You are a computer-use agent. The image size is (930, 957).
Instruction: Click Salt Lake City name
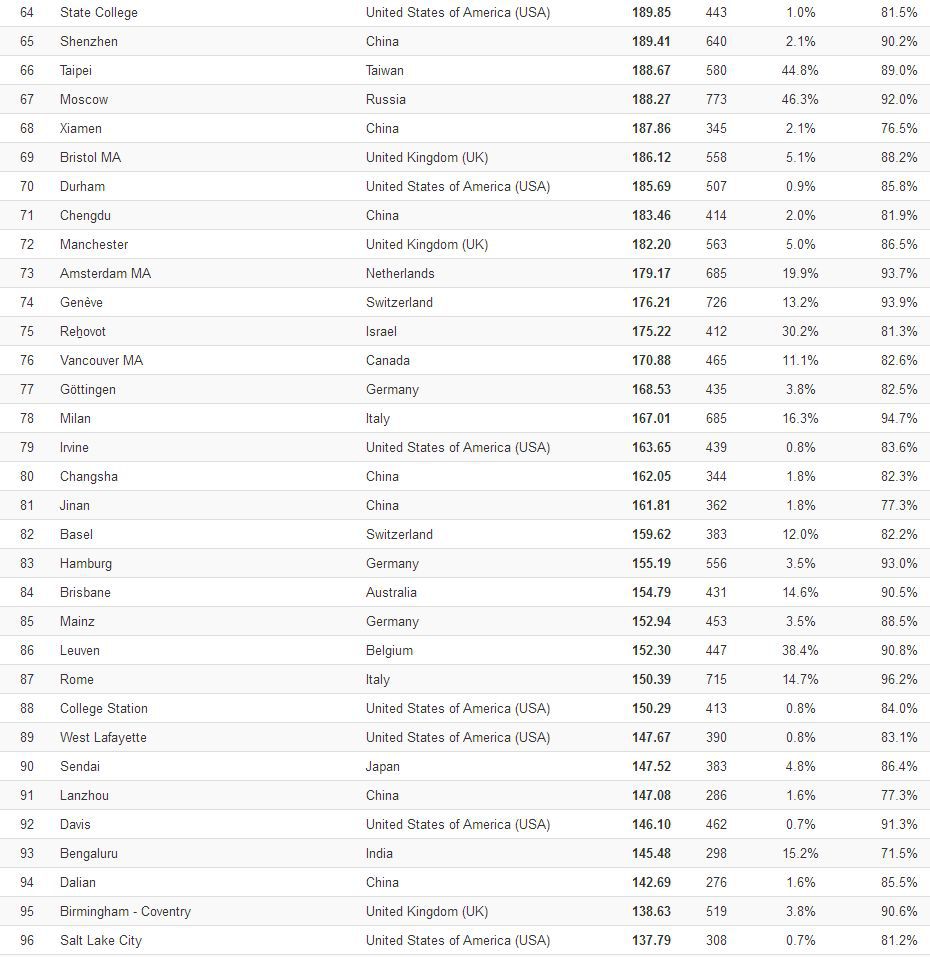pyautogui.click(x=101, y=941)
